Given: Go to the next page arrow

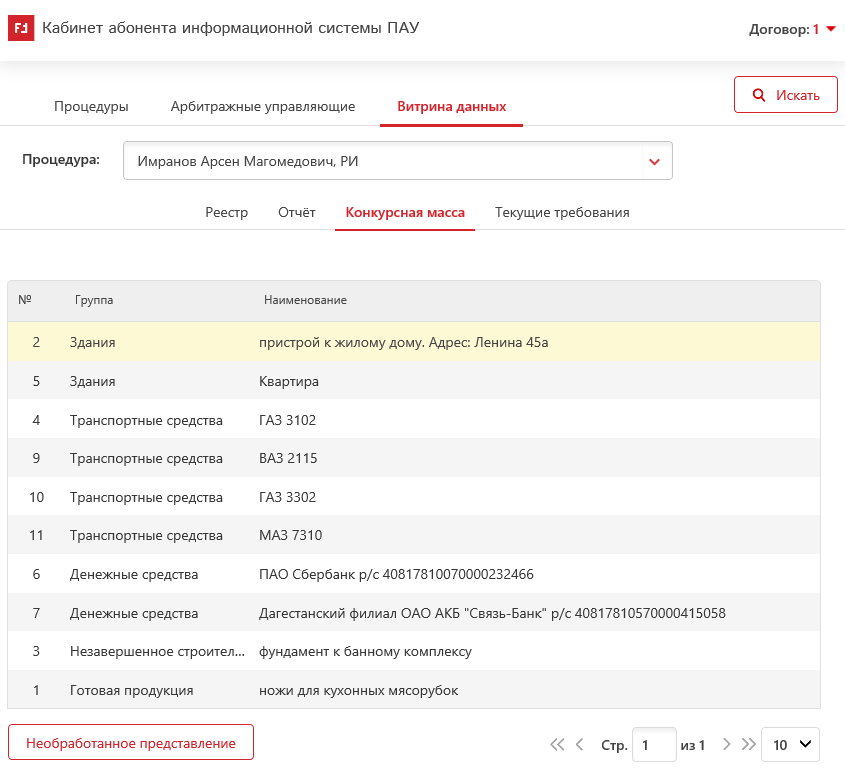Looking at the screenshot, I should click(727, 744).
